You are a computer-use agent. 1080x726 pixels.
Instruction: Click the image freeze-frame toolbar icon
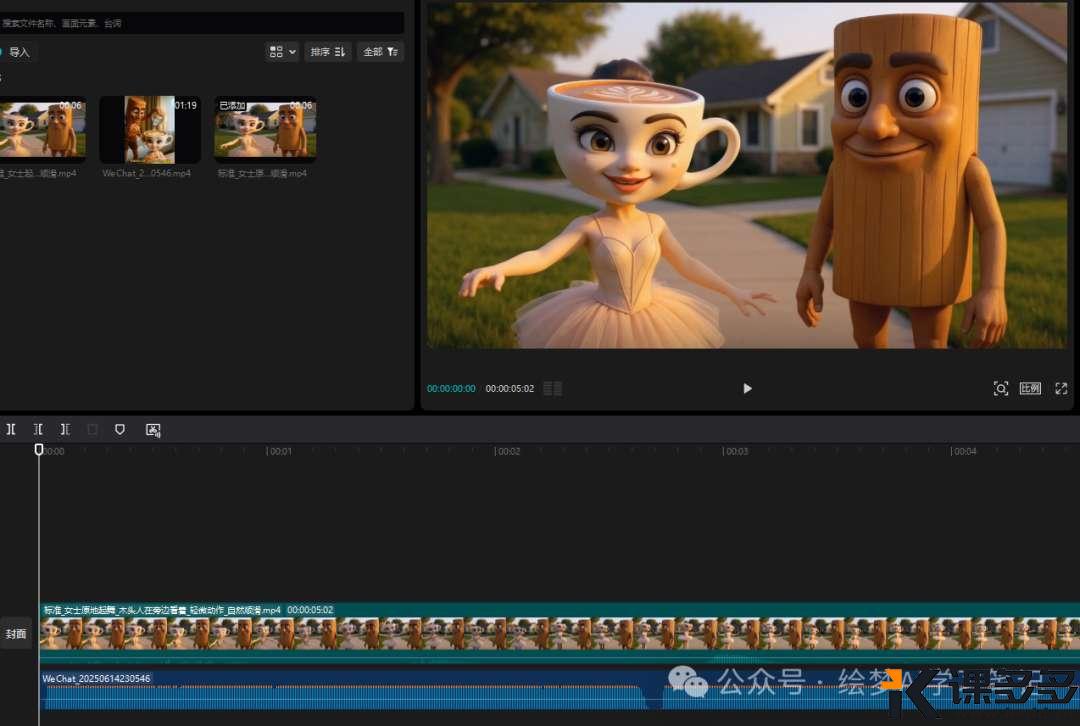point(153,429)
